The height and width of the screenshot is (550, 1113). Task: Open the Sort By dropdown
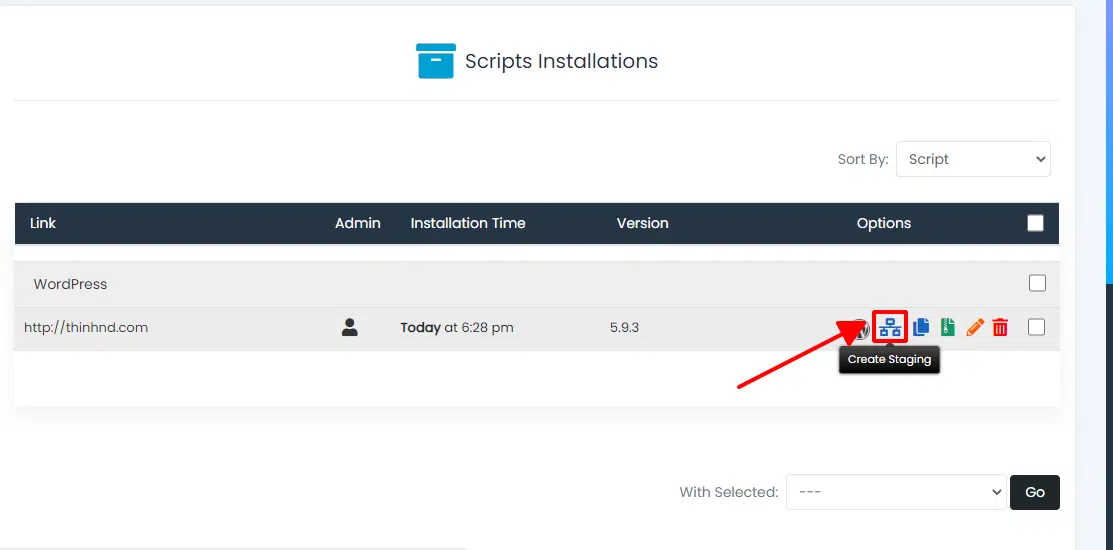coord(973,159)
